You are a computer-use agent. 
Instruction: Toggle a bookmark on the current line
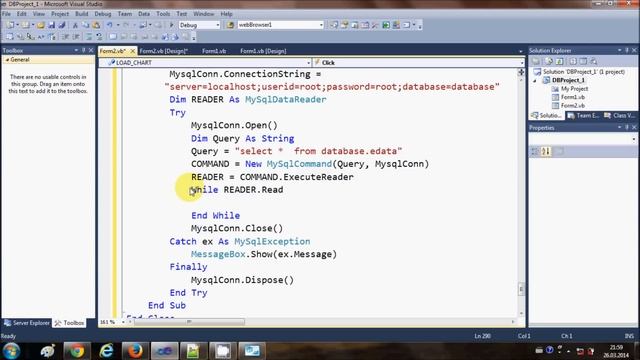pyautogui.click(x=113, y=37)
